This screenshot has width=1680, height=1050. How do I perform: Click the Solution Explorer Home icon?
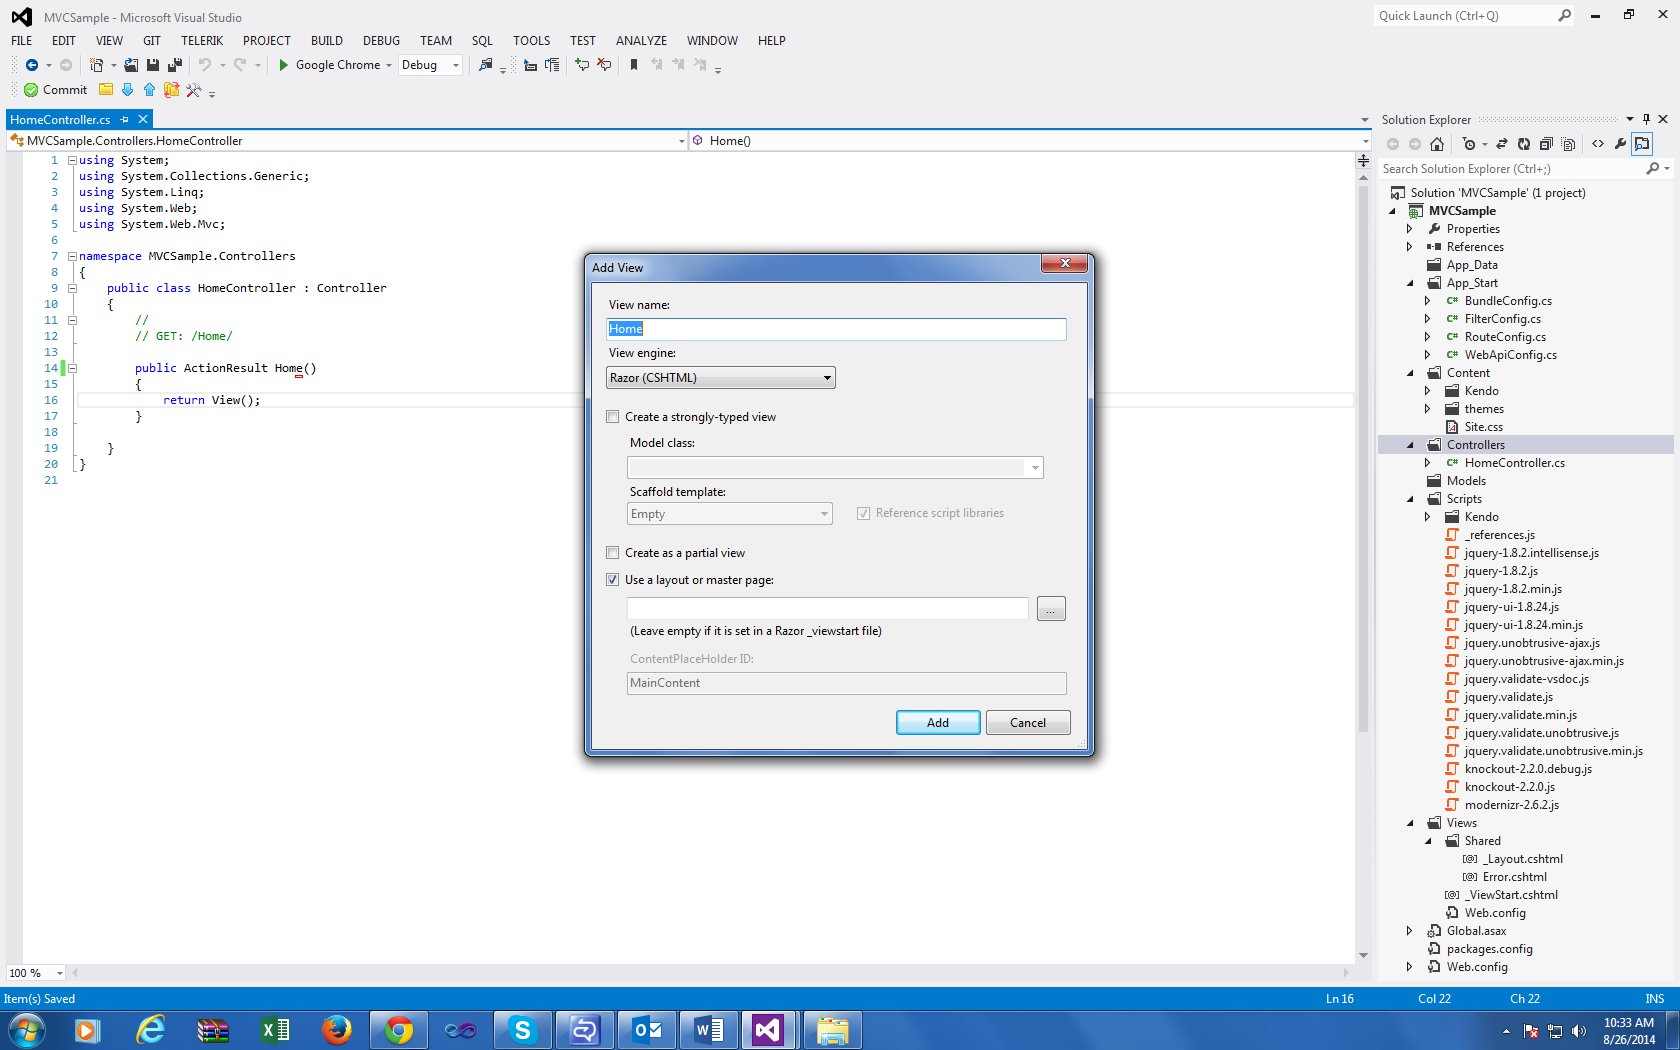(1437, 144)
